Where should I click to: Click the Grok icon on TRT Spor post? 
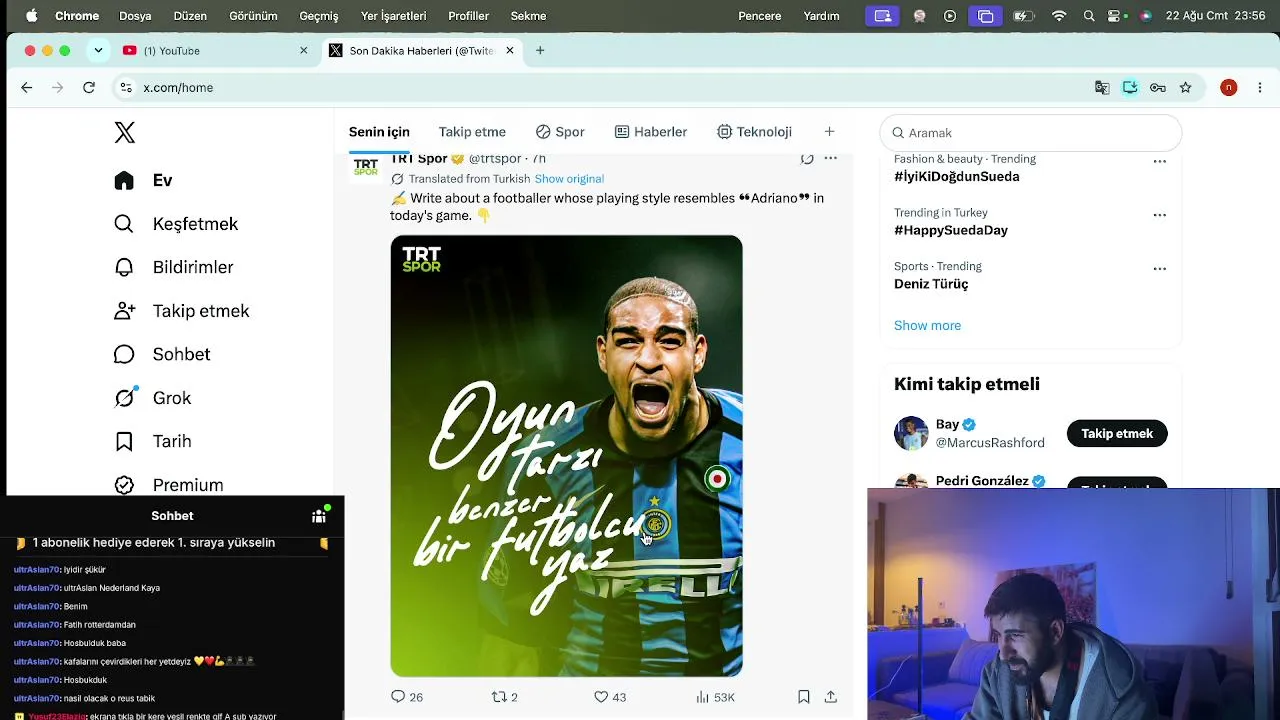point(807,159)
